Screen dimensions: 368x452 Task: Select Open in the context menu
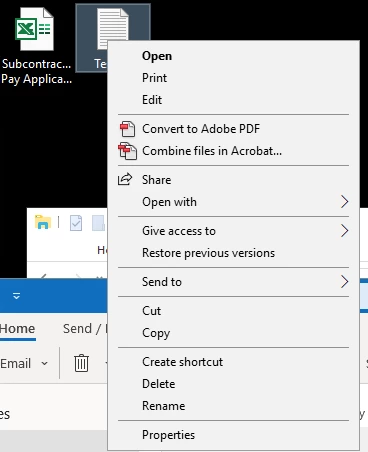click(233, 56)
